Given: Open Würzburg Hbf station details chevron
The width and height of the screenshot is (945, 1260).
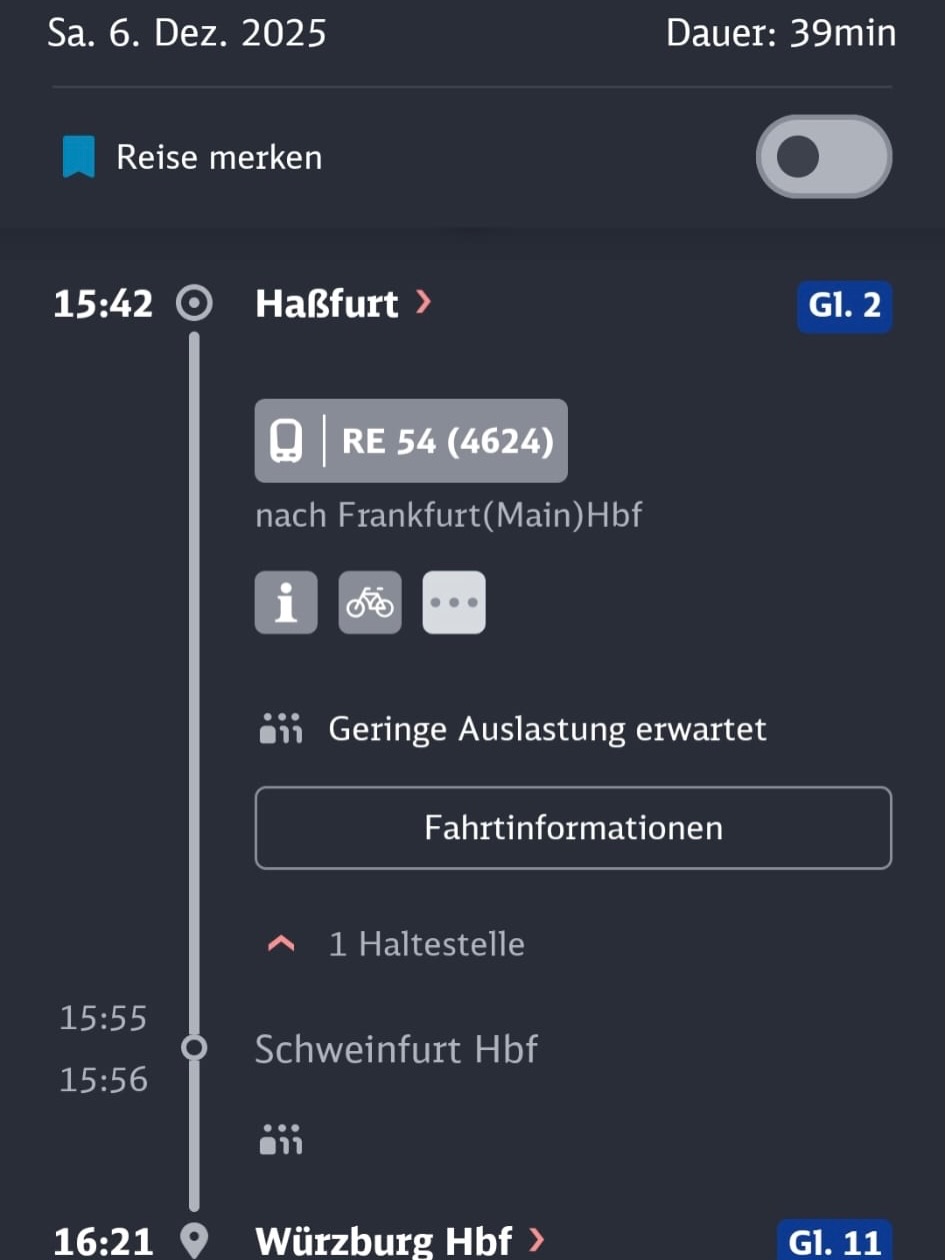Looking at the screenshot, I should coord(537,1241).
